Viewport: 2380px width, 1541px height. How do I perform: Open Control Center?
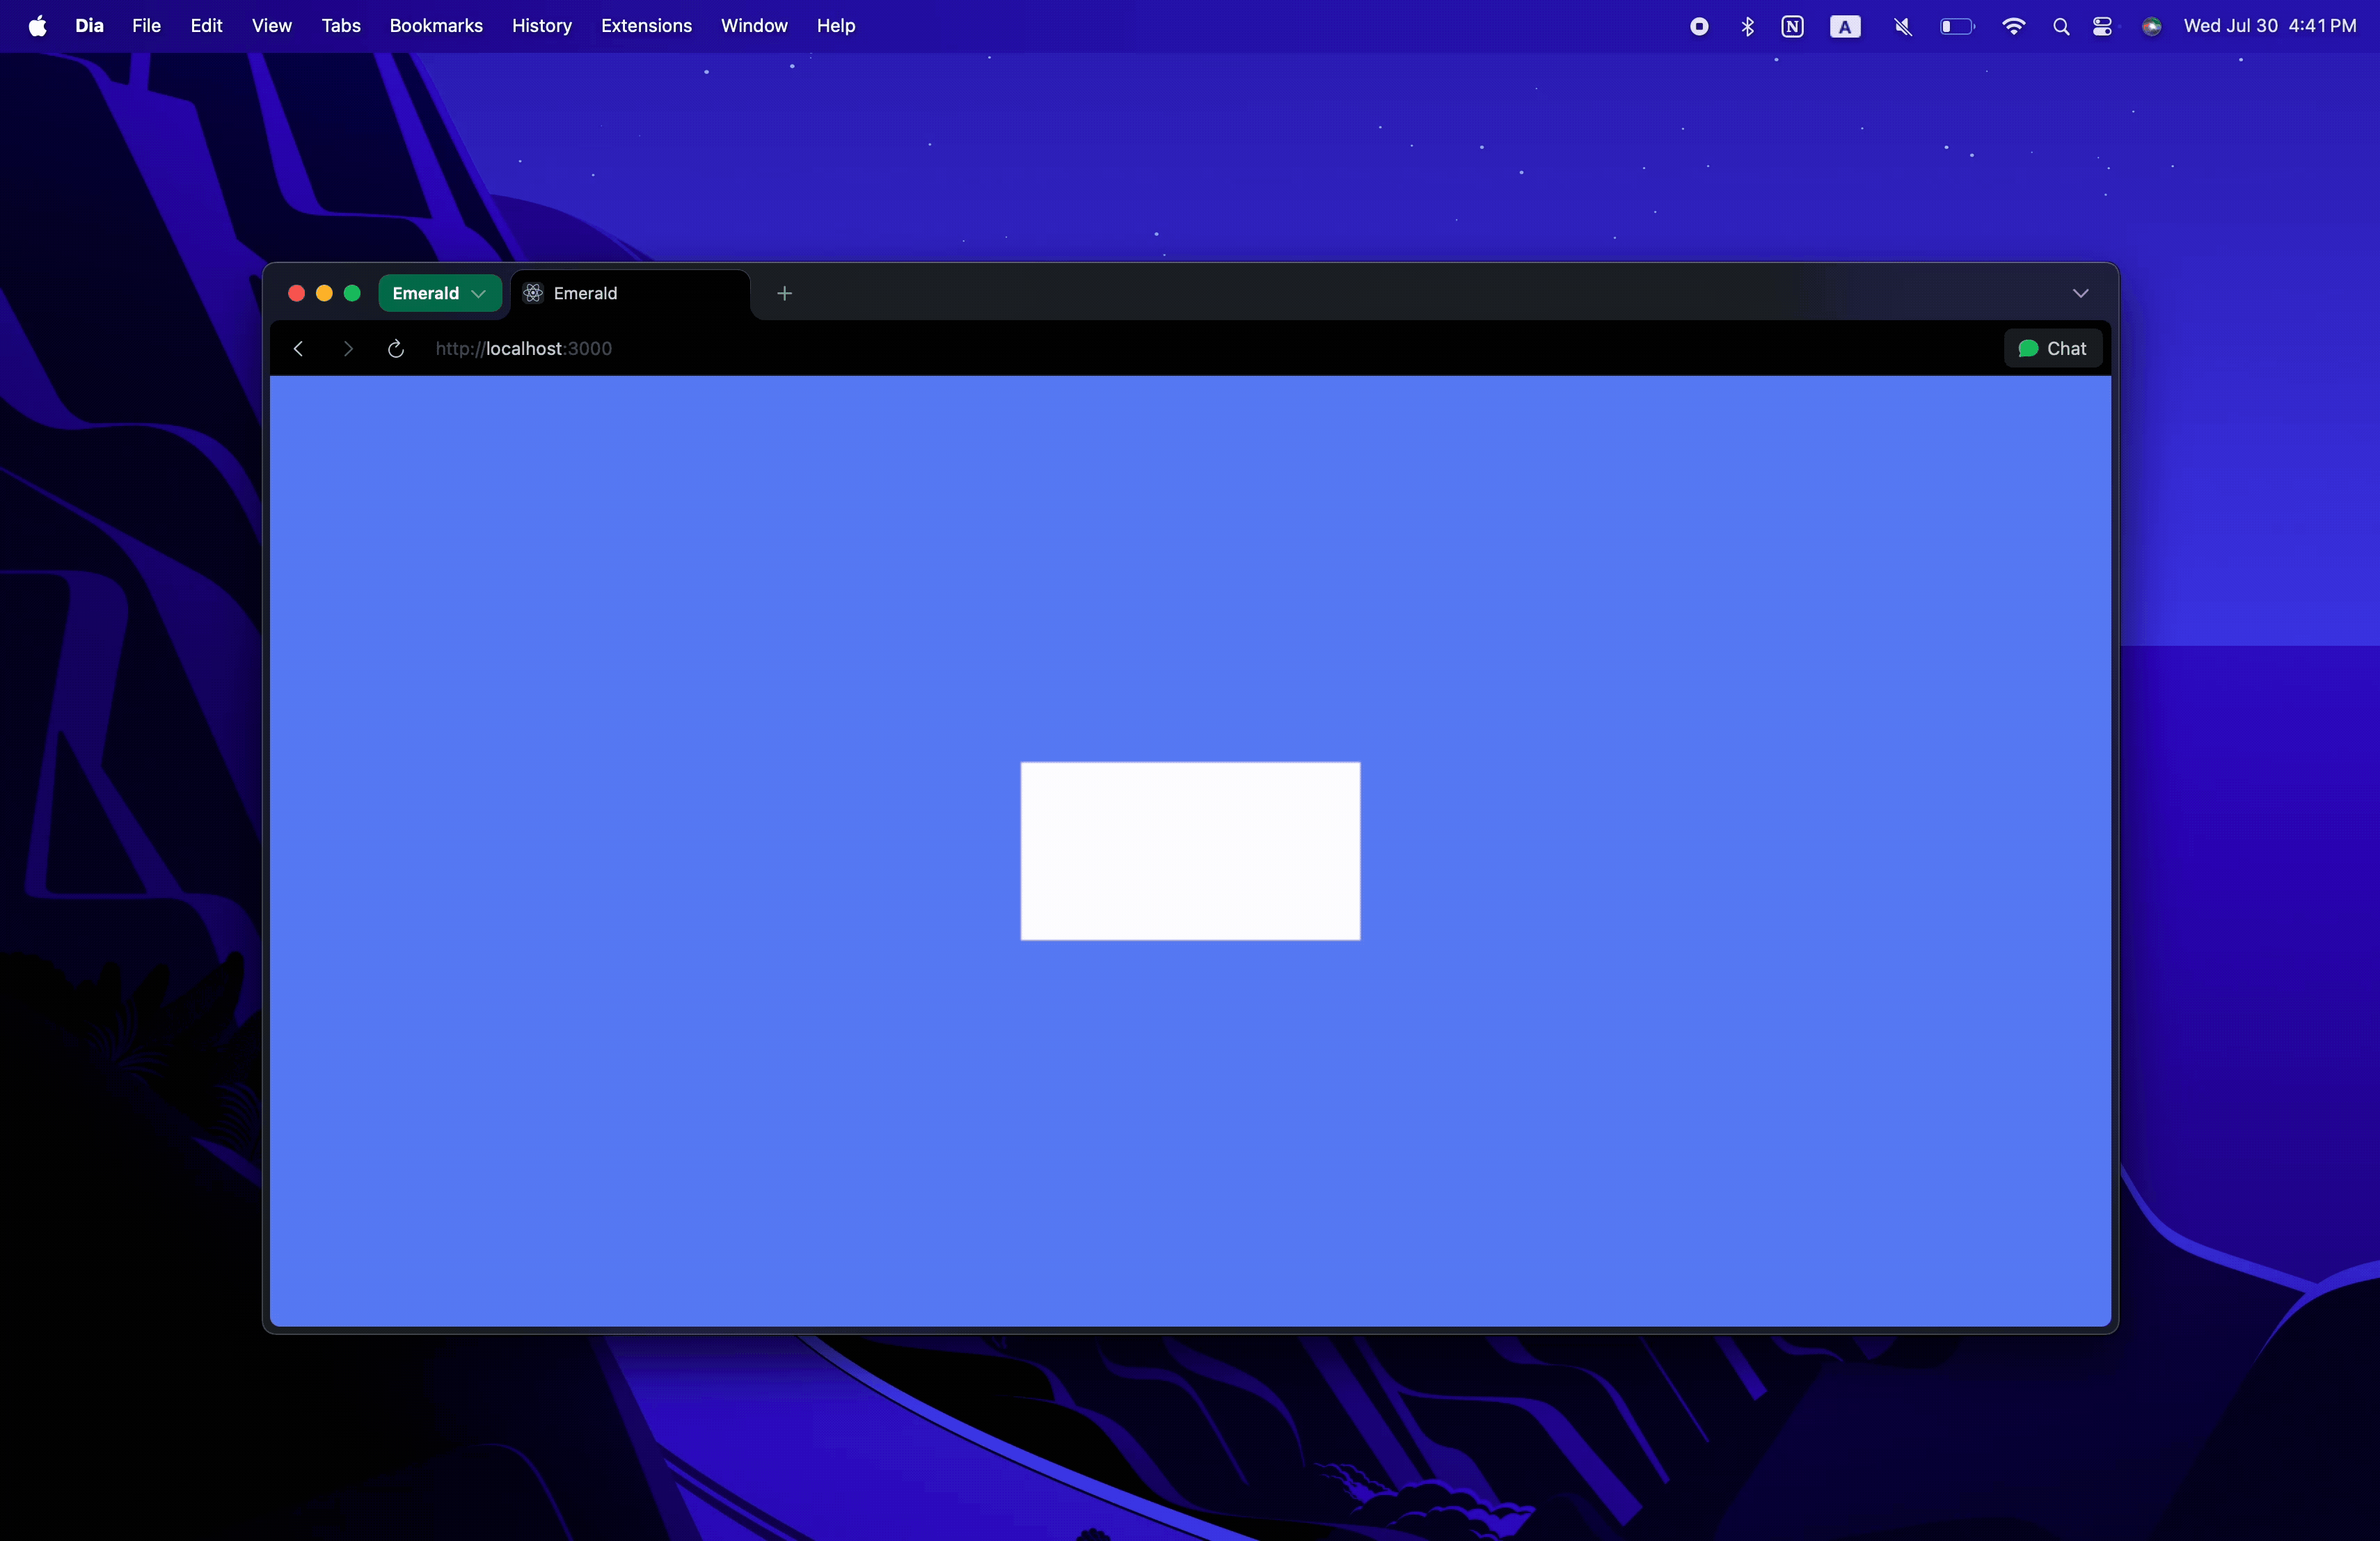[2103, 27]
